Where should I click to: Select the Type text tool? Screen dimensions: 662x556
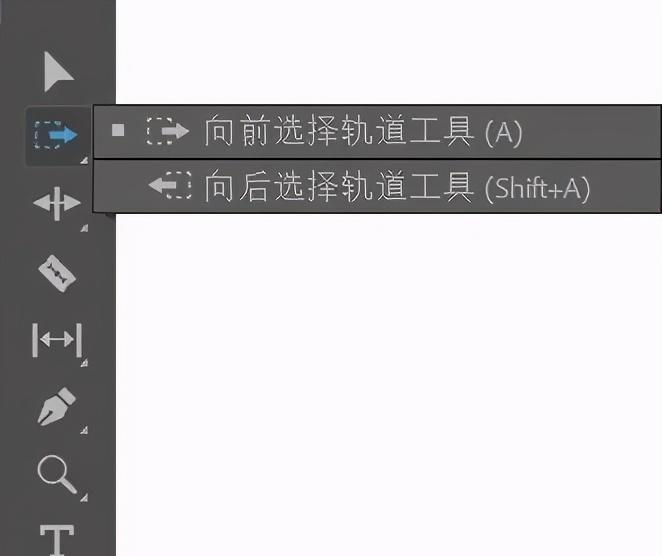point(57,540)
